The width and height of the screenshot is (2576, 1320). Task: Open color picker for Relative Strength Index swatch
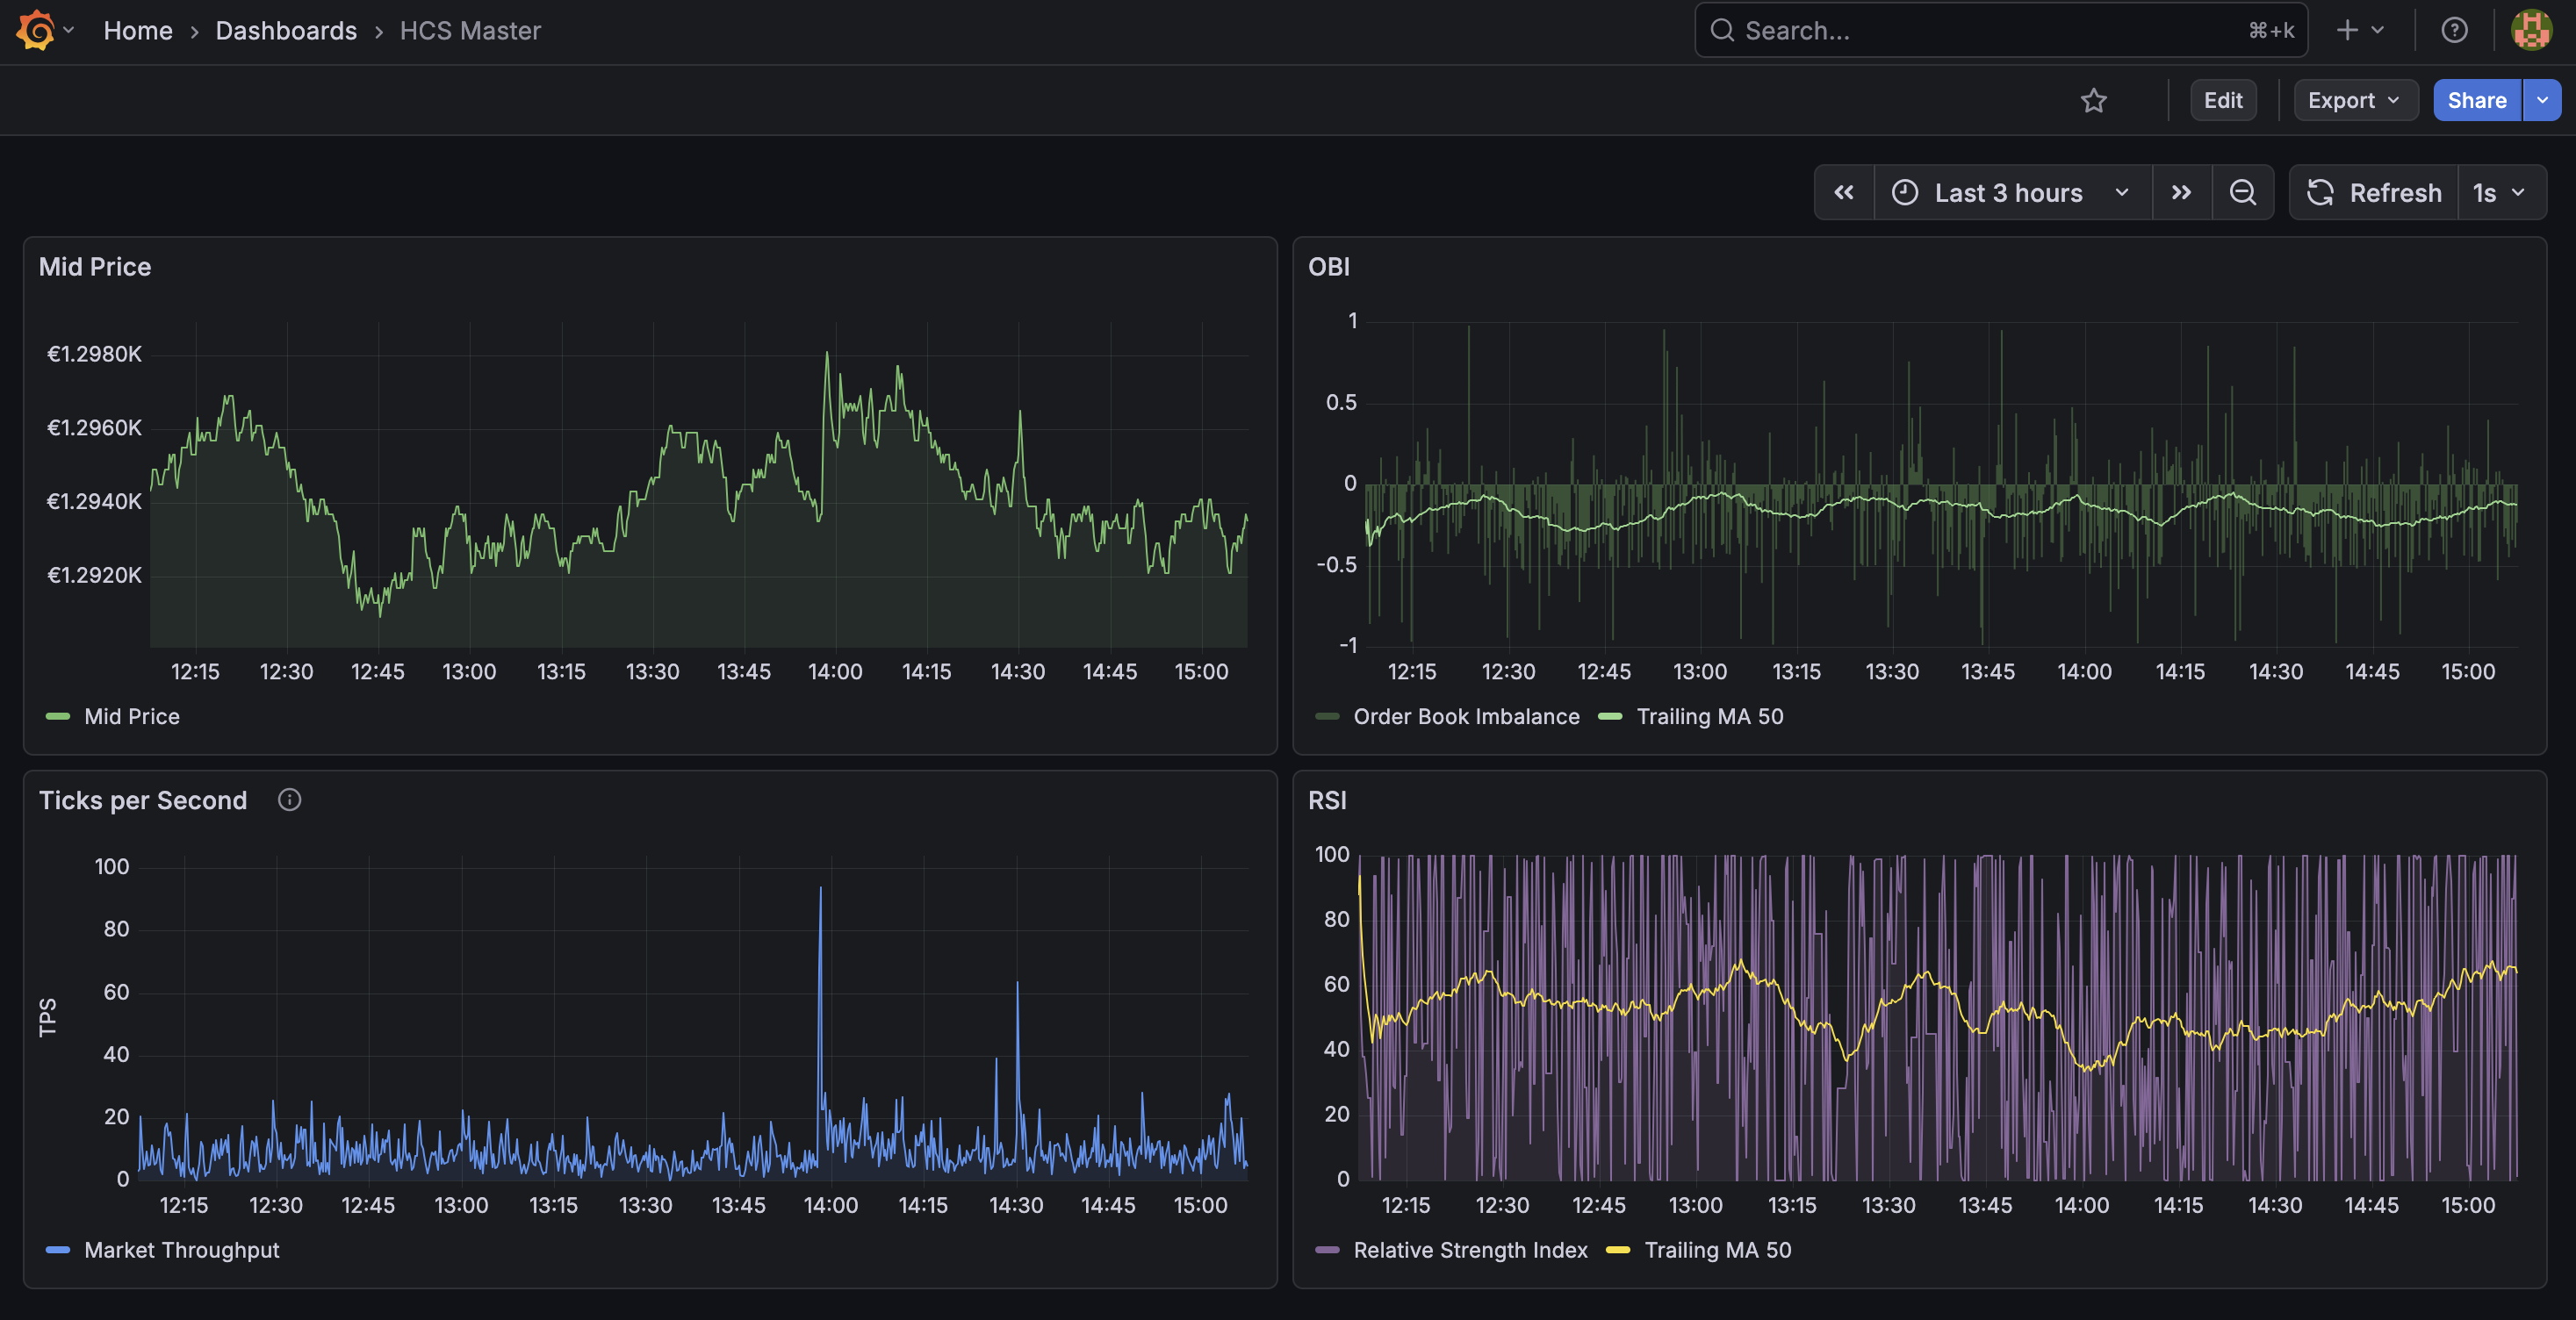[1327, 1250]
